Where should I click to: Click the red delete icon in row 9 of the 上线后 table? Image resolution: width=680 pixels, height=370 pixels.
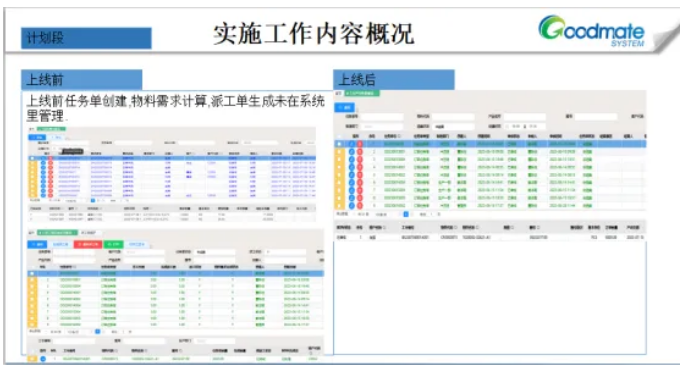(x=360, y=206)
